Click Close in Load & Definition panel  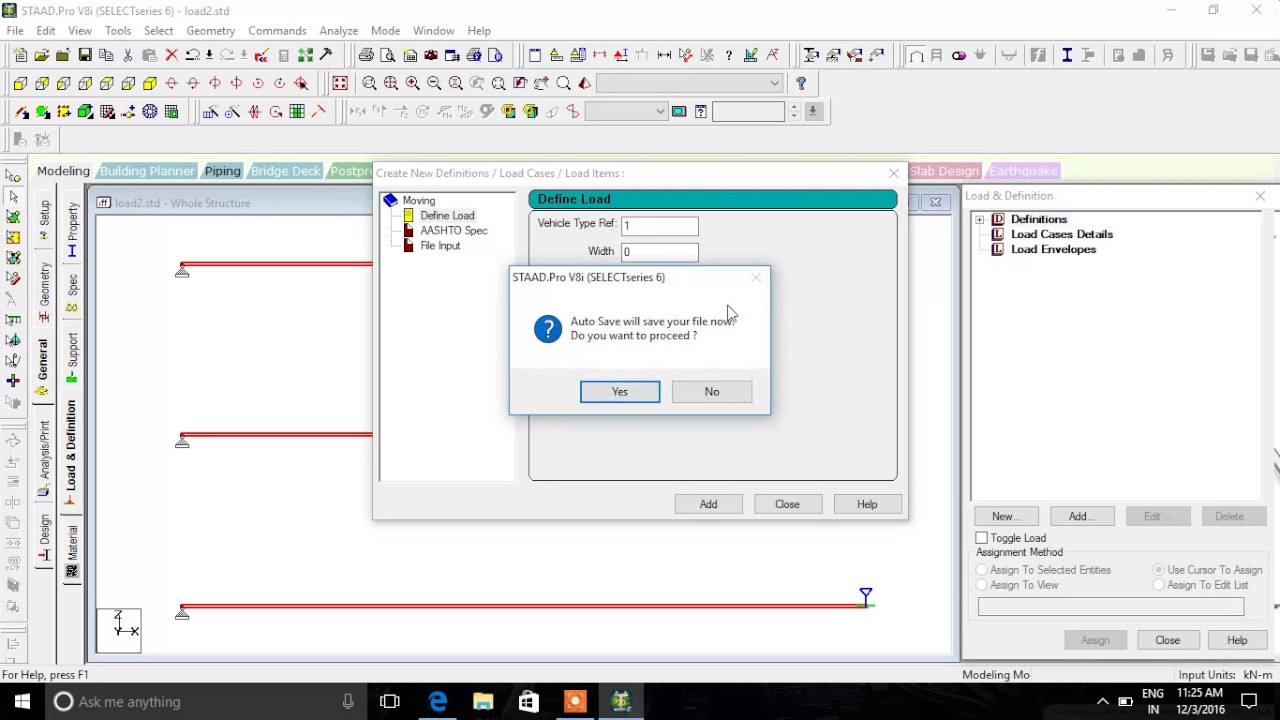tap(1168, 640)
